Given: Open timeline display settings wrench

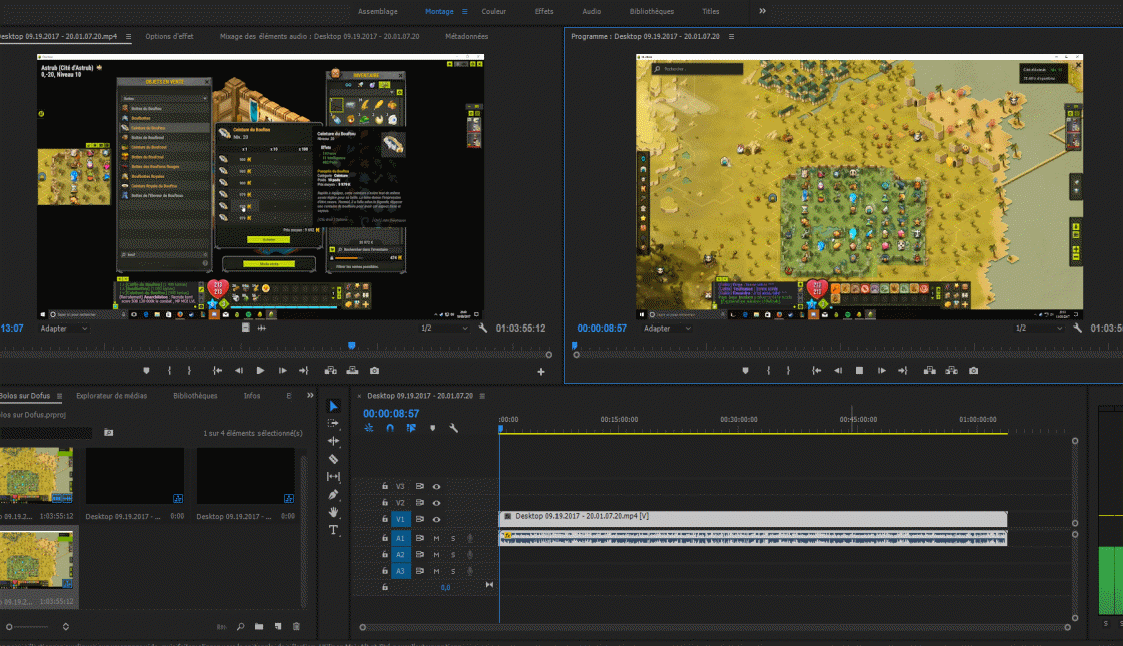Looking at the screenshot, I should coord(453,428).
